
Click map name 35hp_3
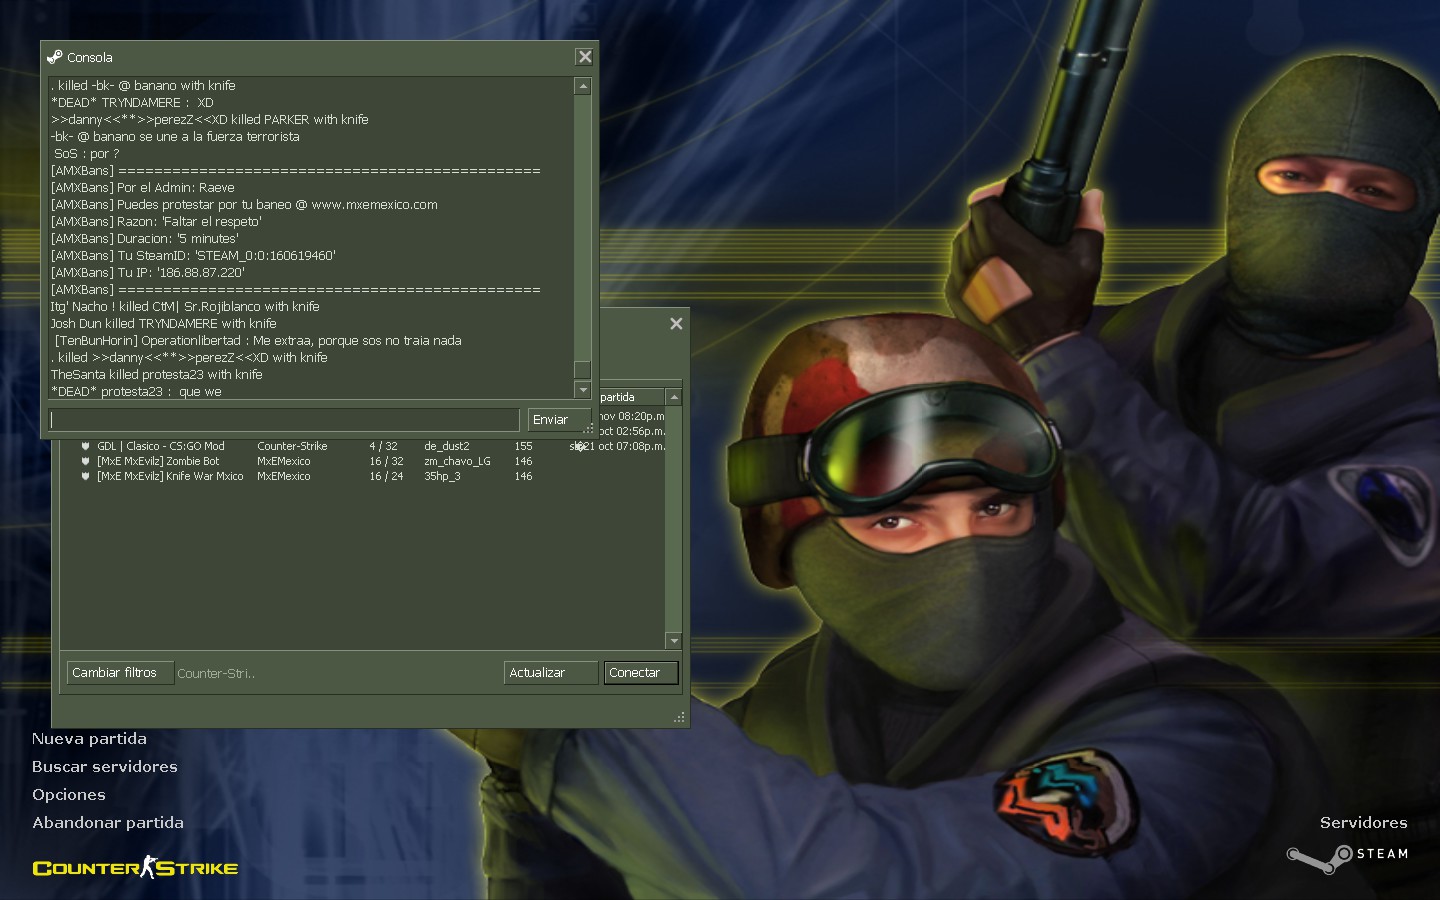[x=442, y=476]
